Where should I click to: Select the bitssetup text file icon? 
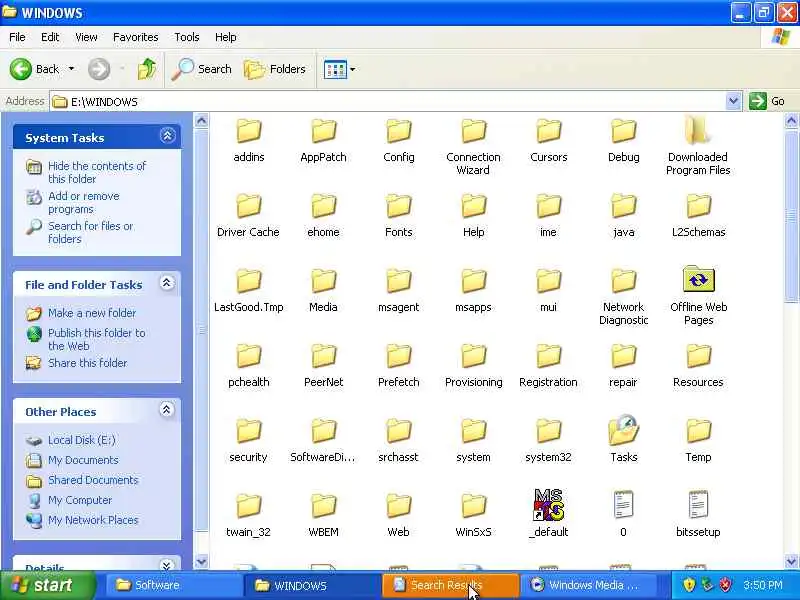coord(698,505)
